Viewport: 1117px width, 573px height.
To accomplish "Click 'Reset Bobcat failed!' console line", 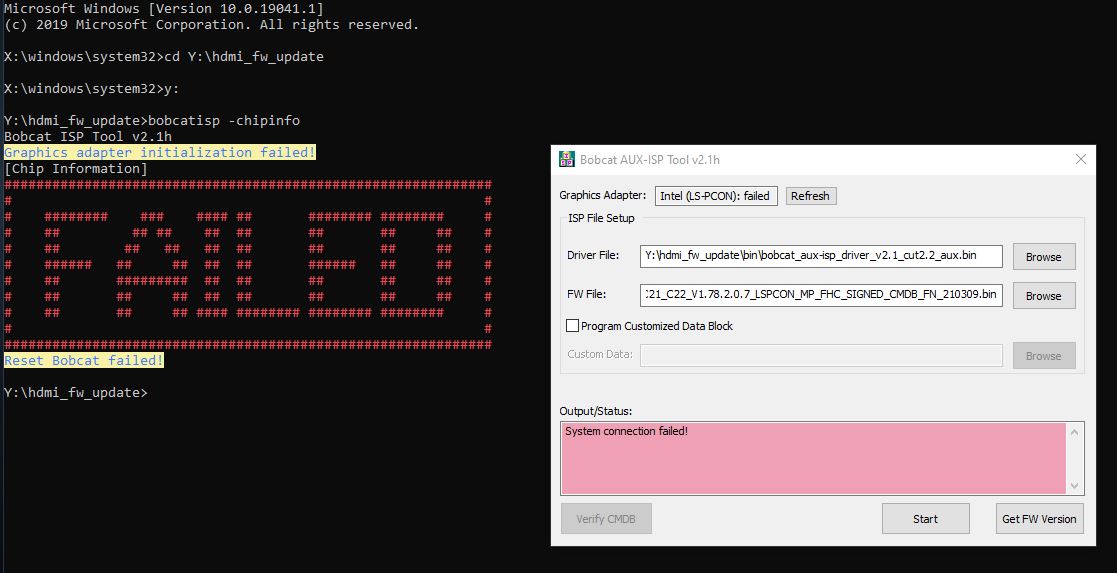I will pyautogui.click(x=84, y=361).
